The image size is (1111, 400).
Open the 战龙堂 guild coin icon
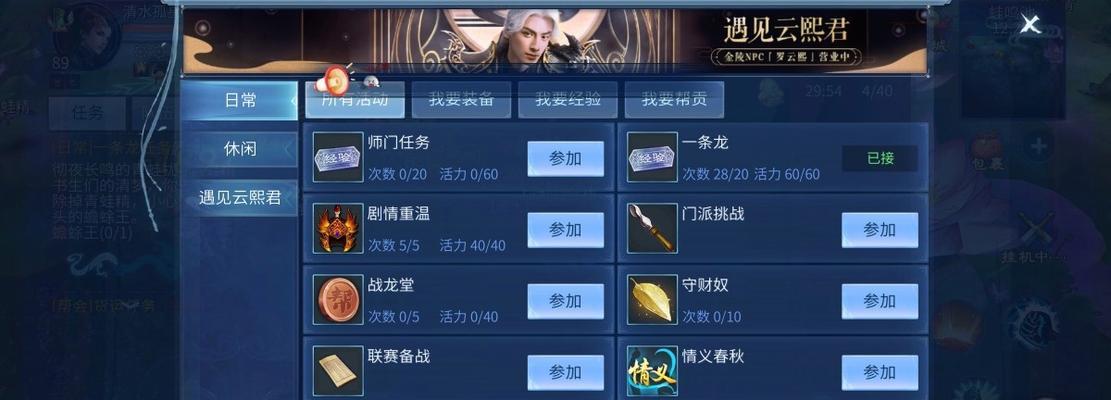(338, 300)
